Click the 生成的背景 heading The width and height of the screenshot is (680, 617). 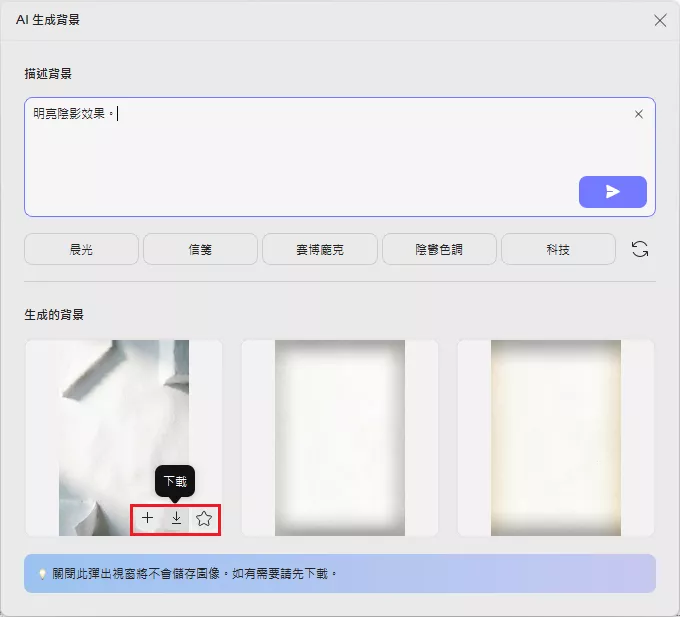point(54,315)
